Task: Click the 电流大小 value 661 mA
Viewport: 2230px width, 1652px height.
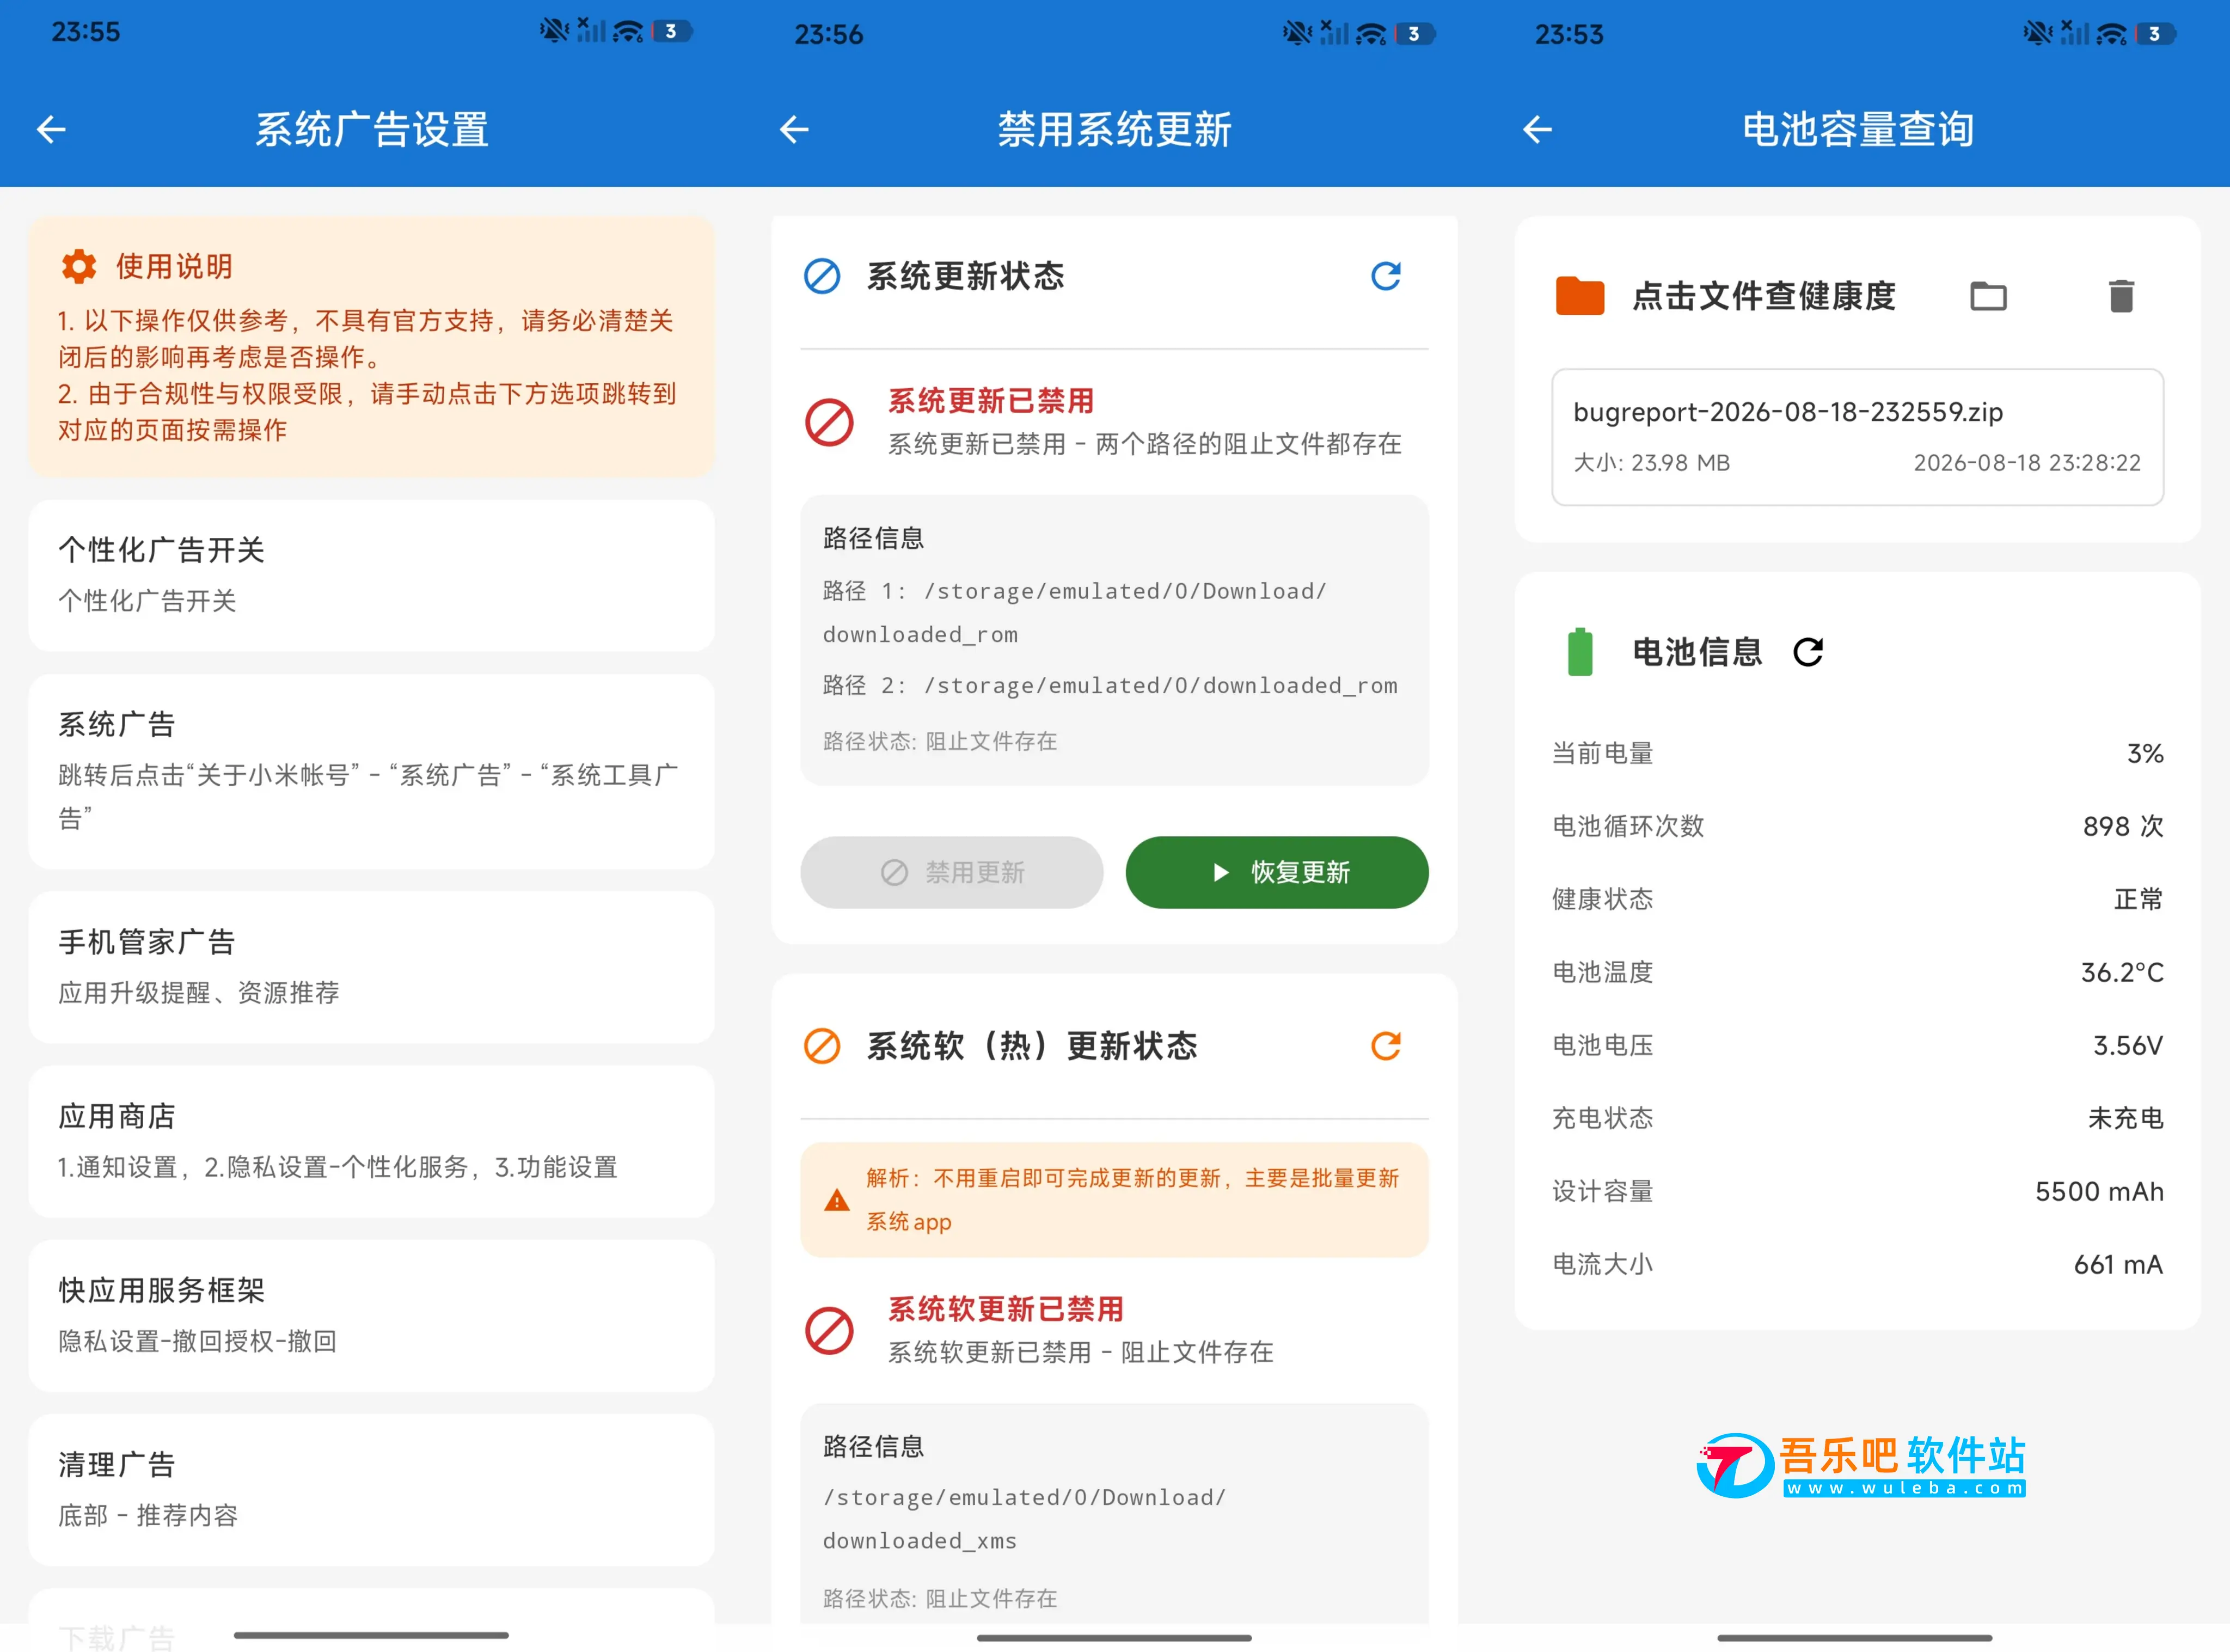Action: 2118,1264
